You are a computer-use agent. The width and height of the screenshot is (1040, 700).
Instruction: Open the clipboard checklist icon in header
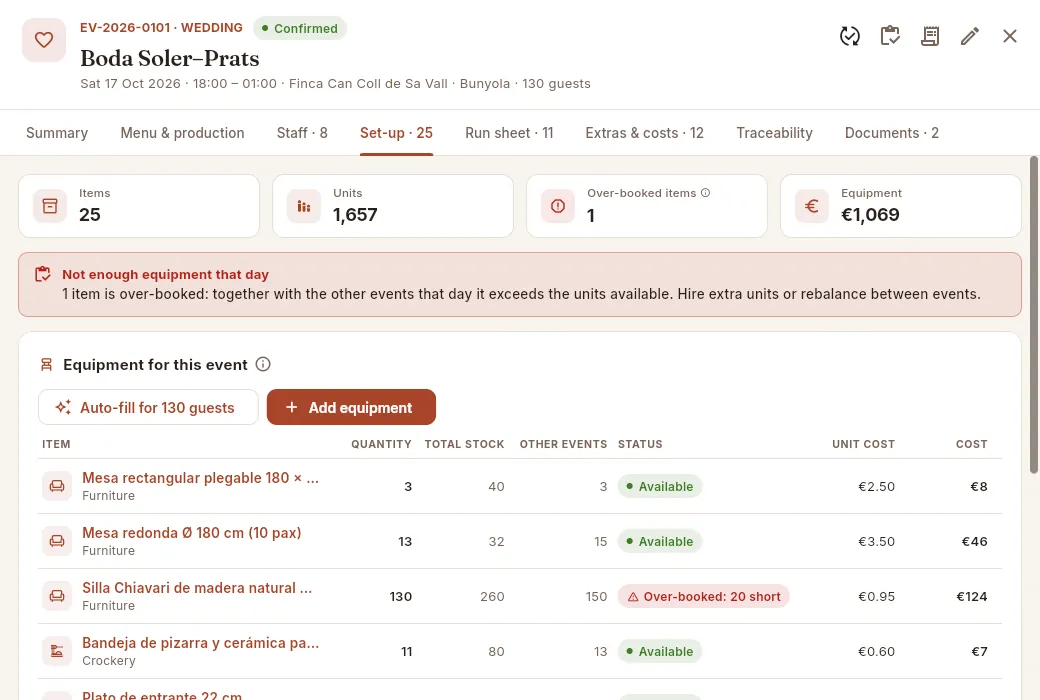point(890,36)
